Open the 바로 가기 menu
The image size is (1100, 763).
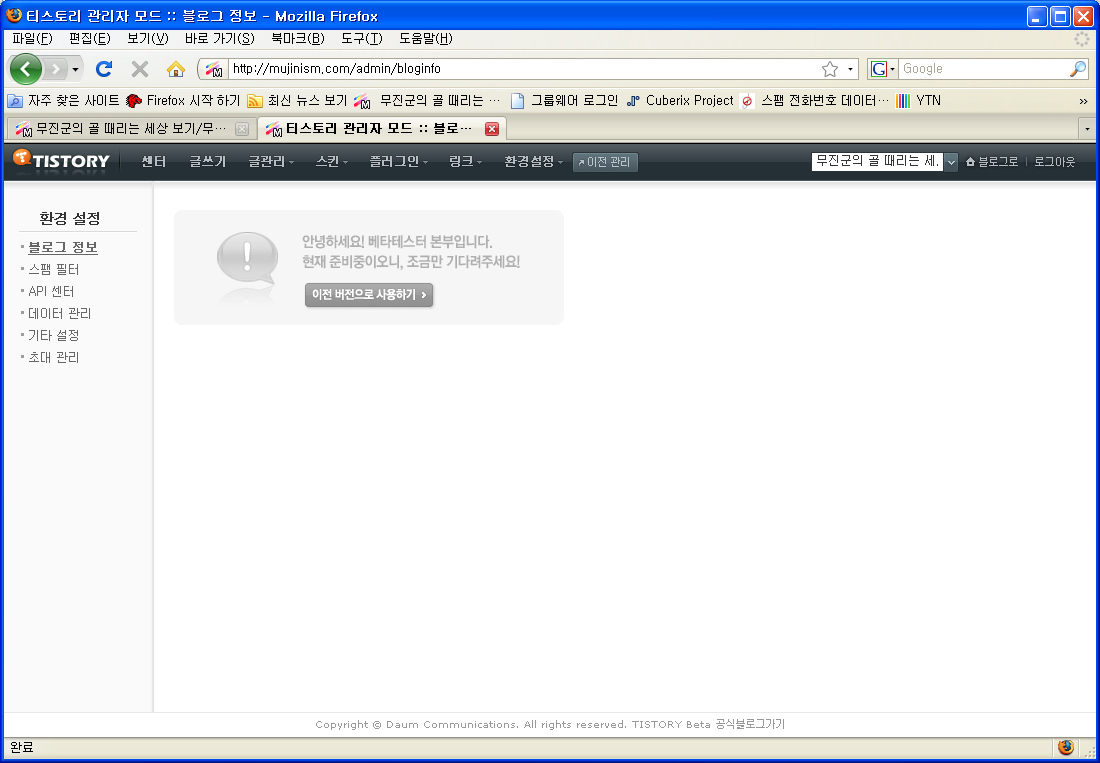[220, 39]
